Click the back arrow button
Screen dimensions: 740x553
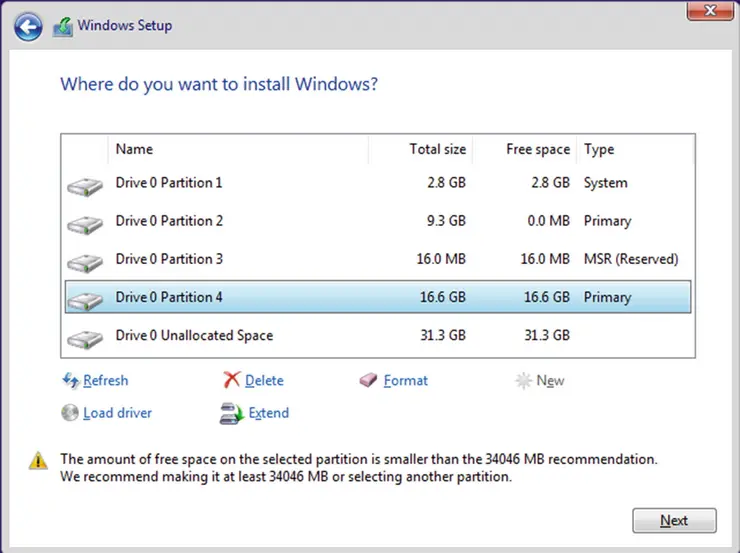pyautogui.click(x=28, y=26)
